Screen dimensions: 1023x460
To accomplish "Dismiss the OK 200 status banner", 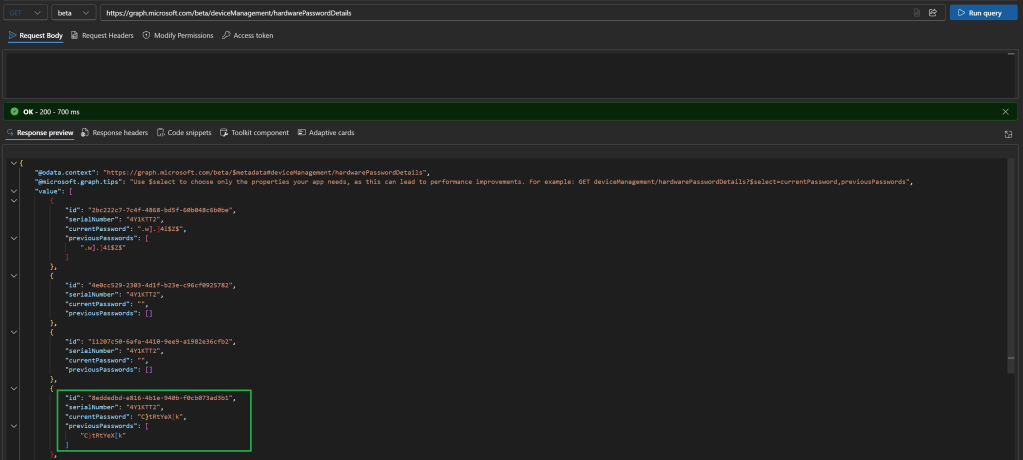I will tap(1005, 112).
